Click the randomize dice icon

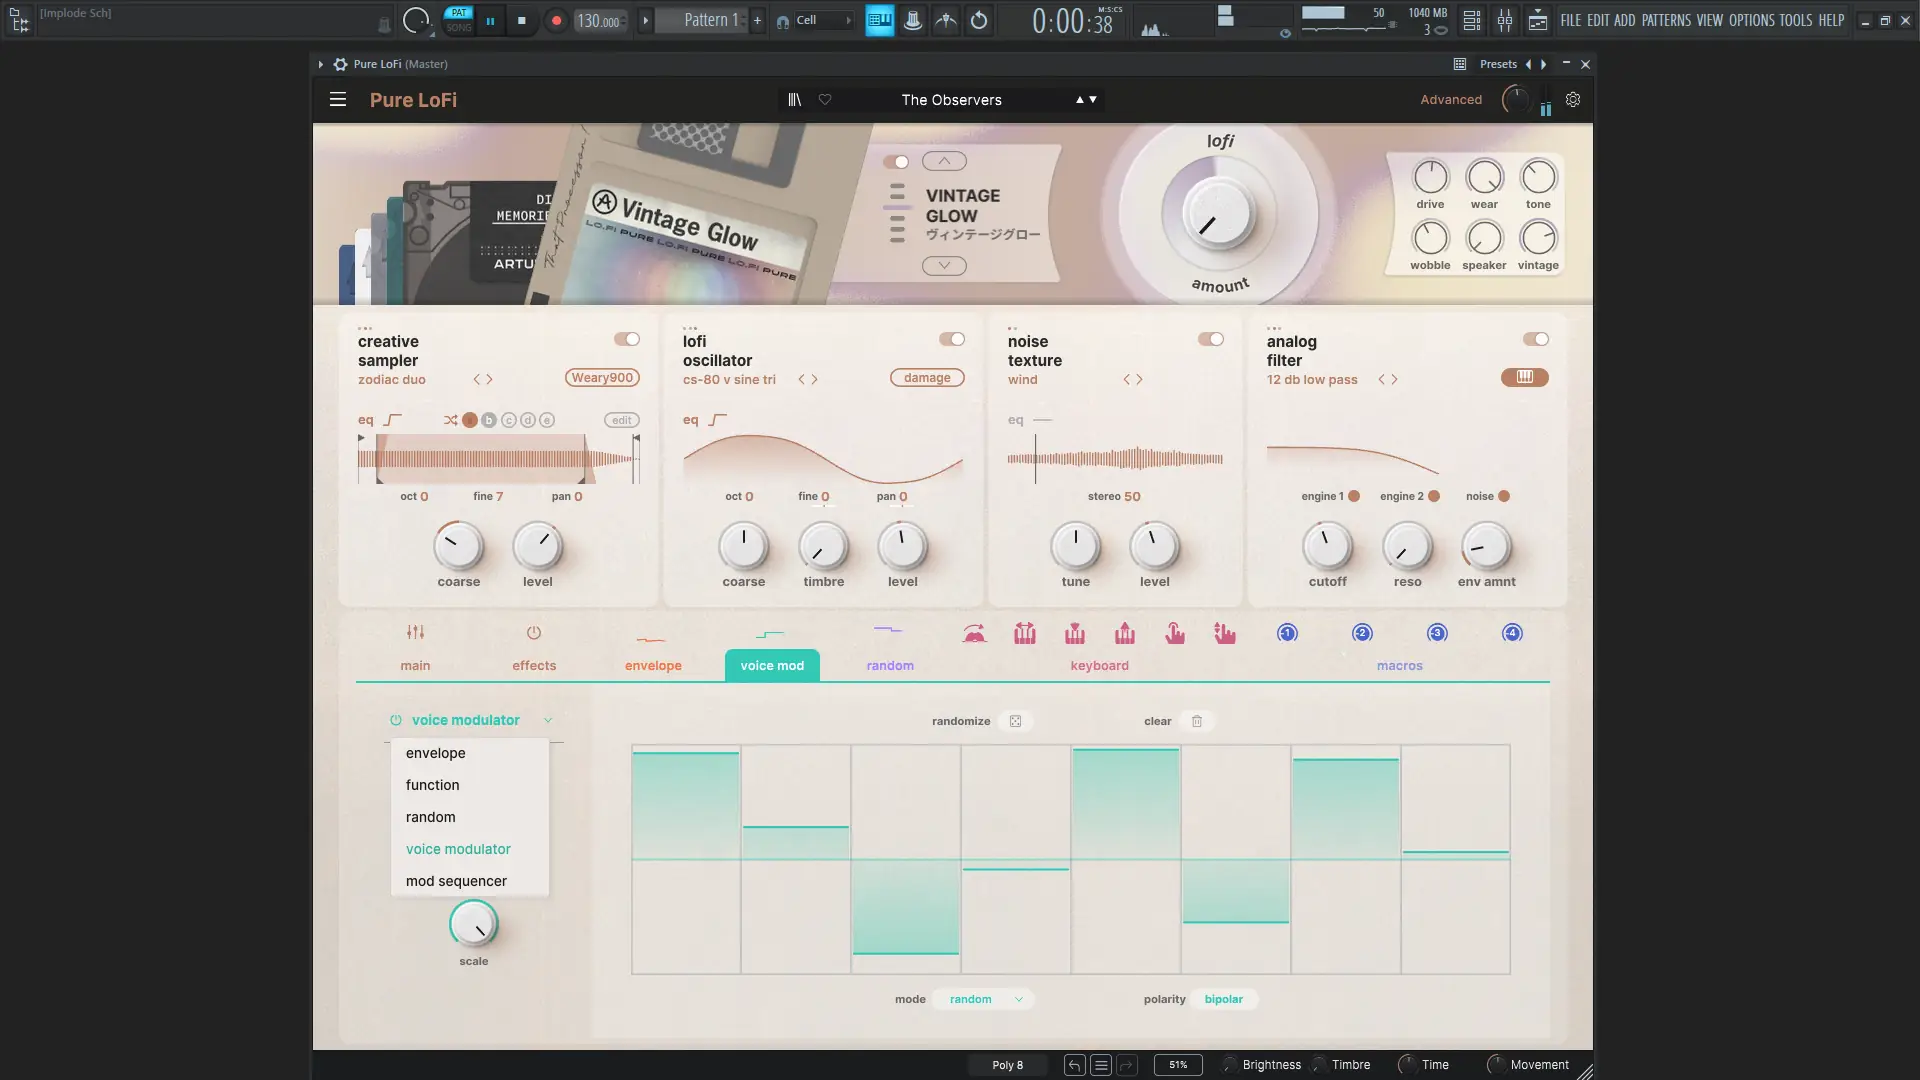[1015, 721]
